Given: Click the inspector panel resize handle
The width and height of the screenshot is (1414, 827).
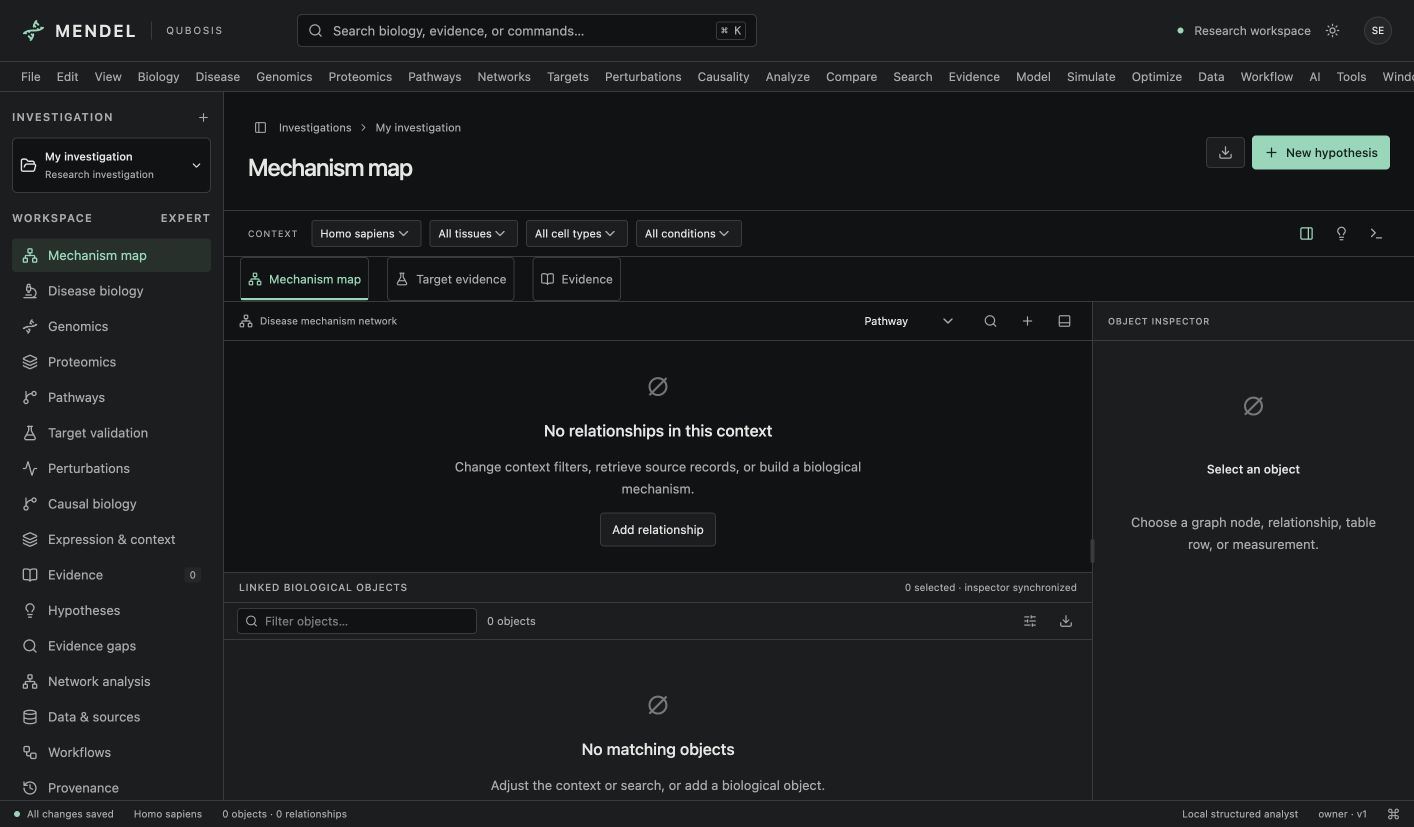Looking at the screenshot, I should 1092,551.
